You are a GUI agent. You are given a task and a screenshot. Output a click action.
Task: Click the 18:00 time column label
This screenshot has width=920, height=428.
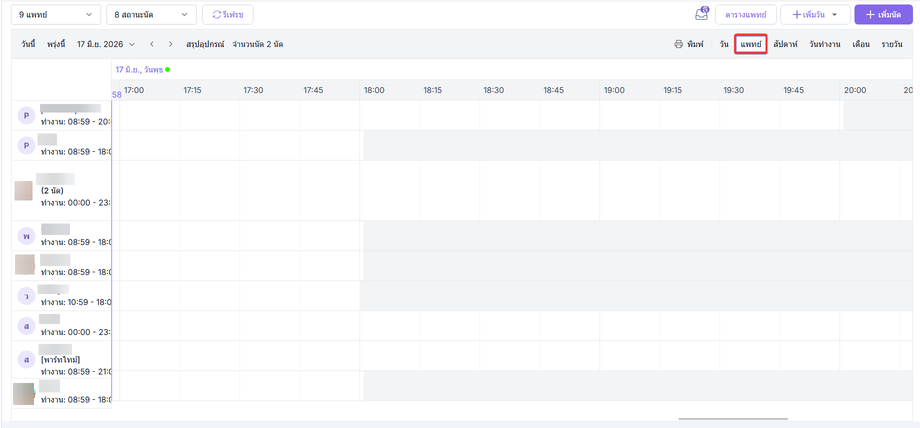374,90
